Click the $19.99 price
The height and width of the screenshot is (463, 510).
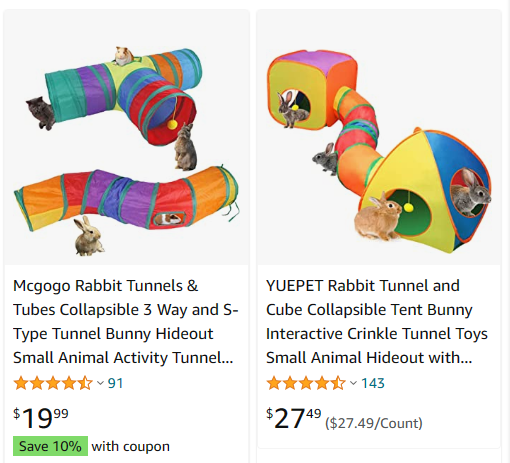click(41, 418)
